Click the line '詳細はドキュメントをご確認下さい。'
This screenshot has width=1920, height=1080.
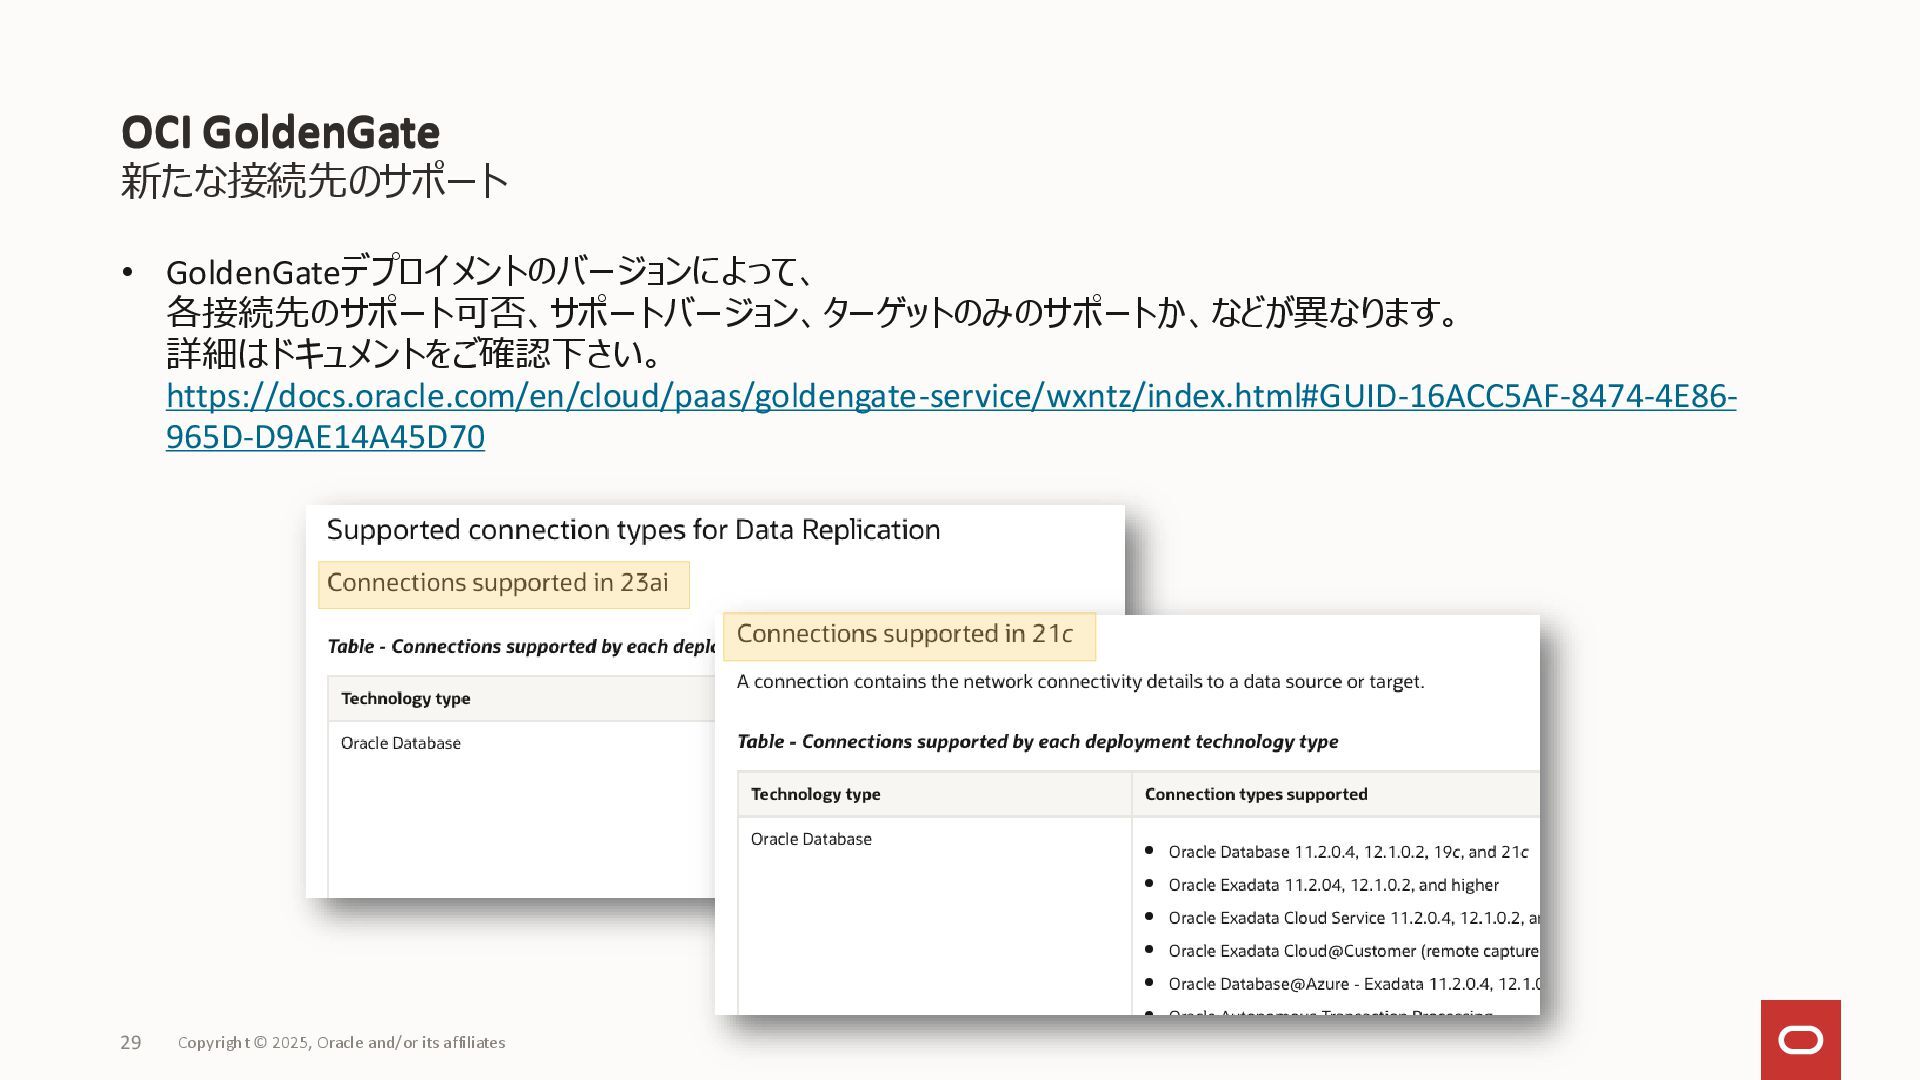pos(414,354)
